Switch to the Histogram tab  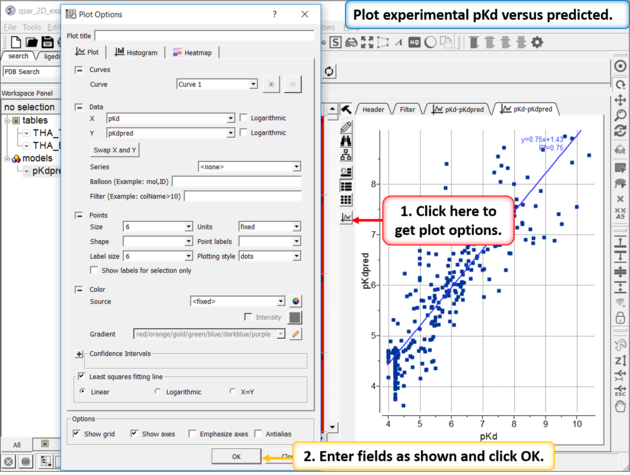(x=136, y=52)
